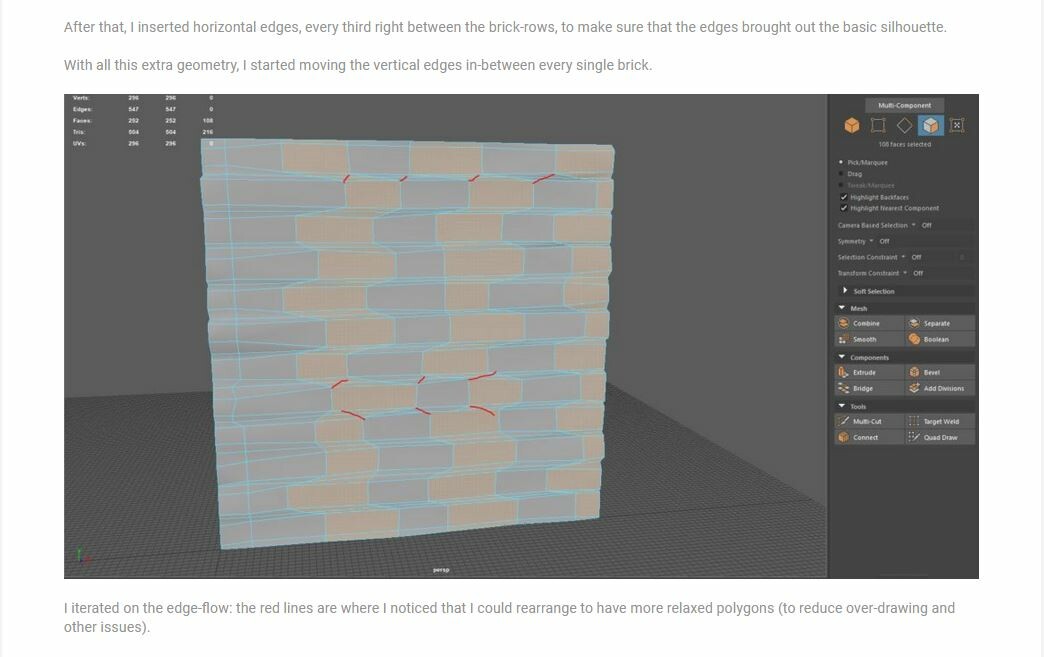Select the Target Weld tool
The height and width of the screenshot is (657, 1044).
pyautogui.click(x=939, y=421)
